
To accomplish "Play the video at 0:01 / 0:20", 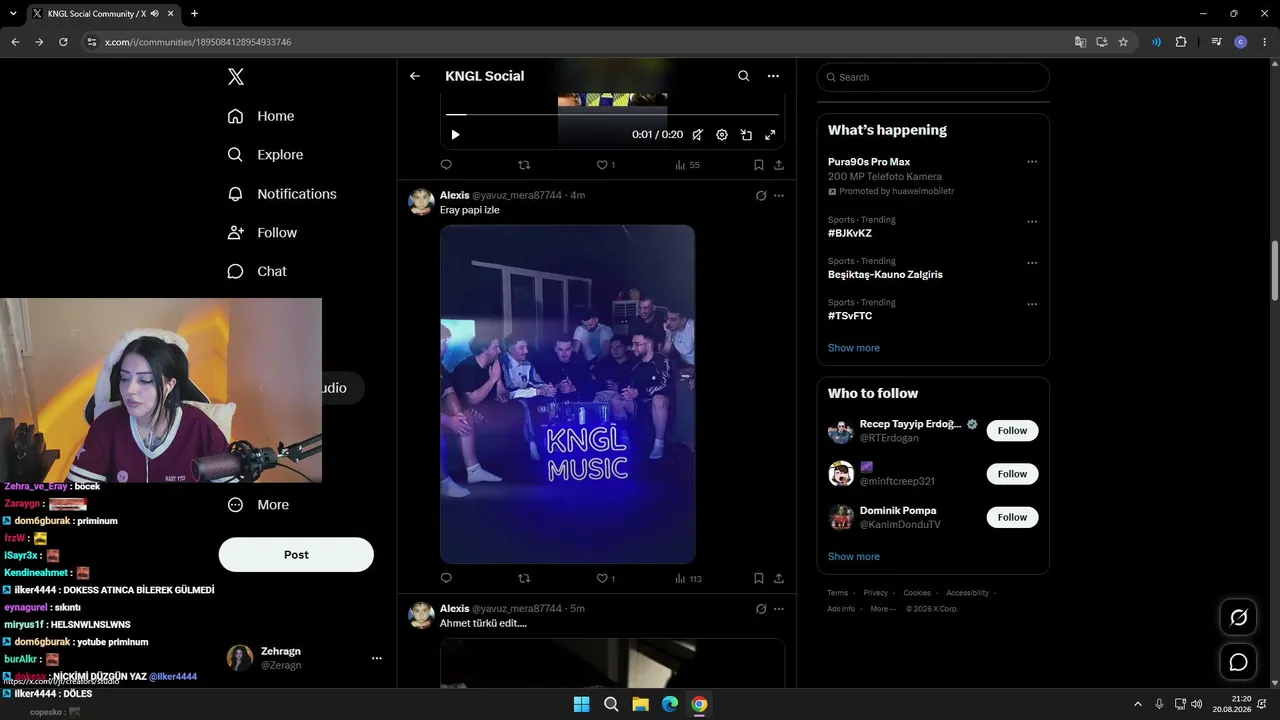I will (x=455, y=135).
